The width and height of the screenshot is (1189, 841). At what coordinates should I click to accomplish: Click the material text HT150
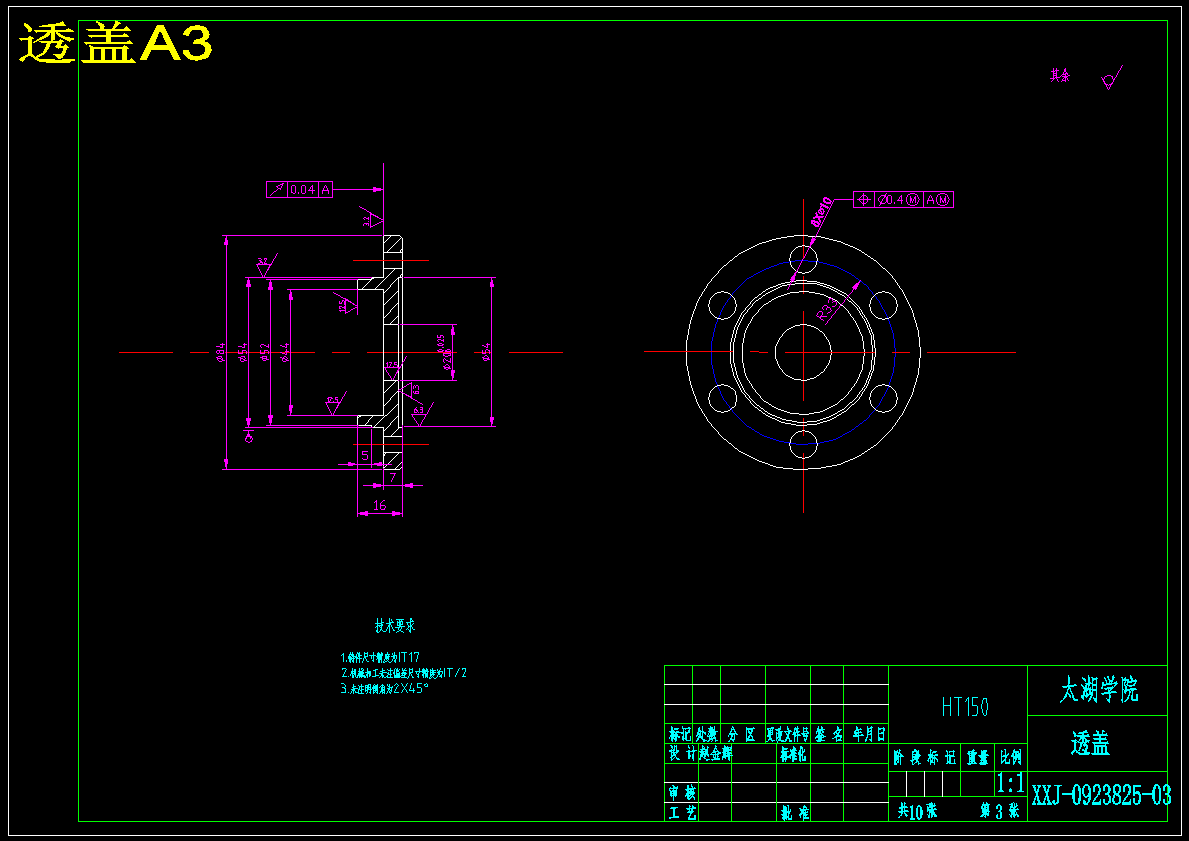[x=965, y=708]
